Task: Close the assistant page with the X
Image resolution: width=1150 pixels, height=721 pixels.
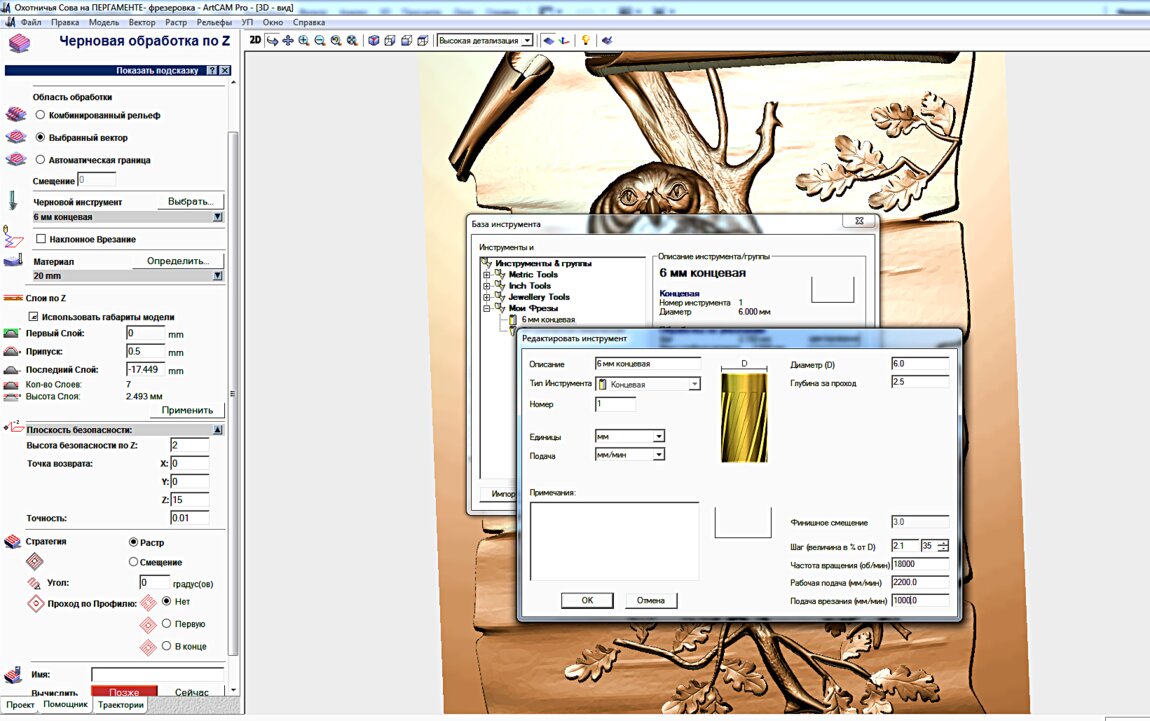Action: [225, 70]
